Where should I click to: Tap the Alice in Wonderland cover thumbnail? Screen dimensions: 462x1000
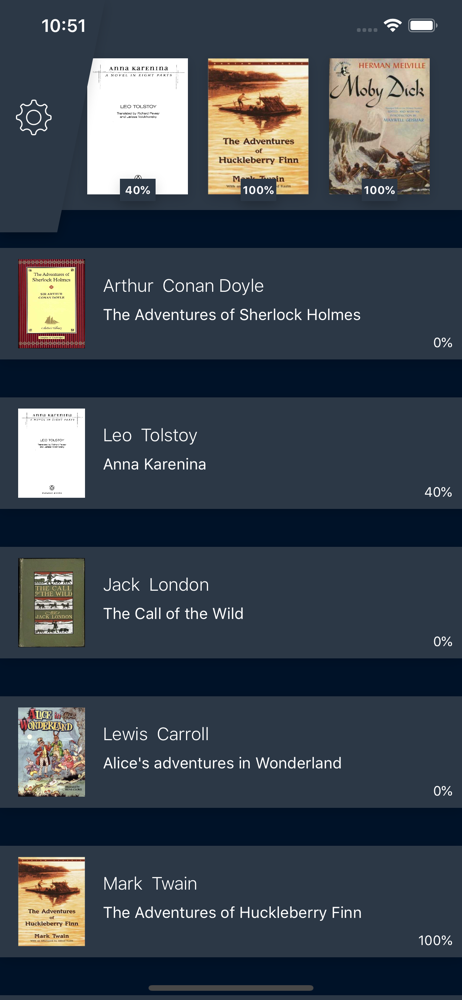pos(51,752)
